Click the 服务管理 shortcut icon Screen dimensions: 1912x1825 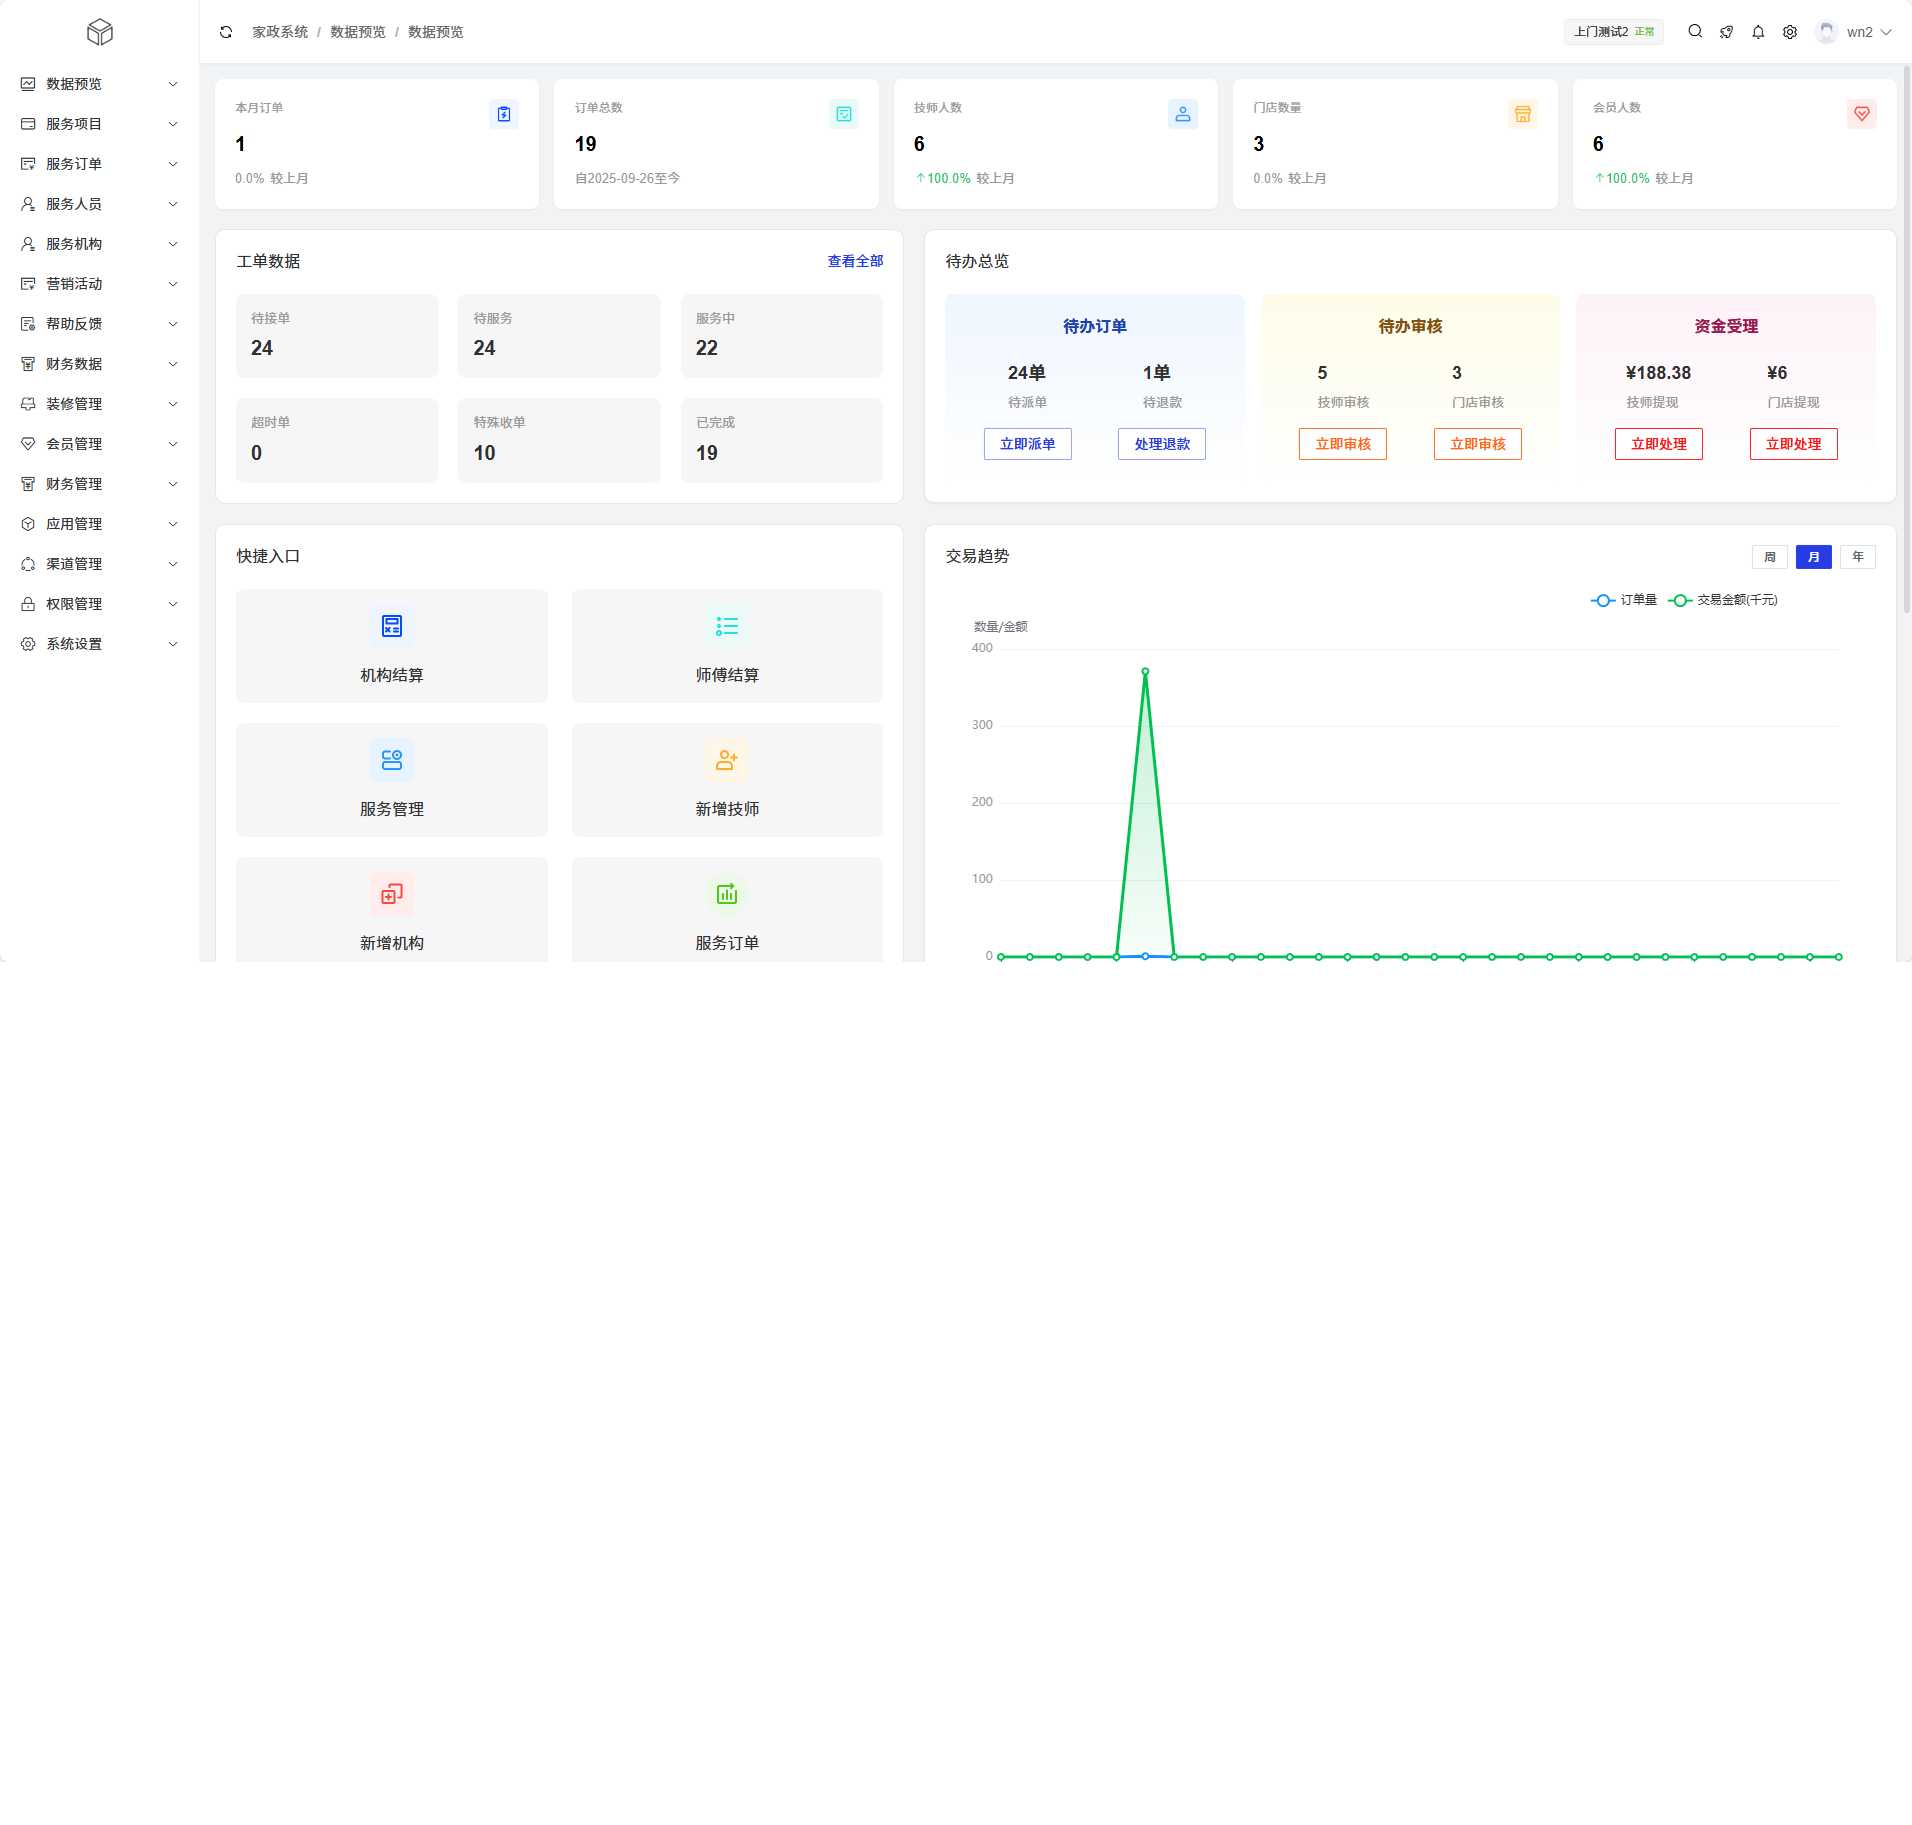[392, 760]
